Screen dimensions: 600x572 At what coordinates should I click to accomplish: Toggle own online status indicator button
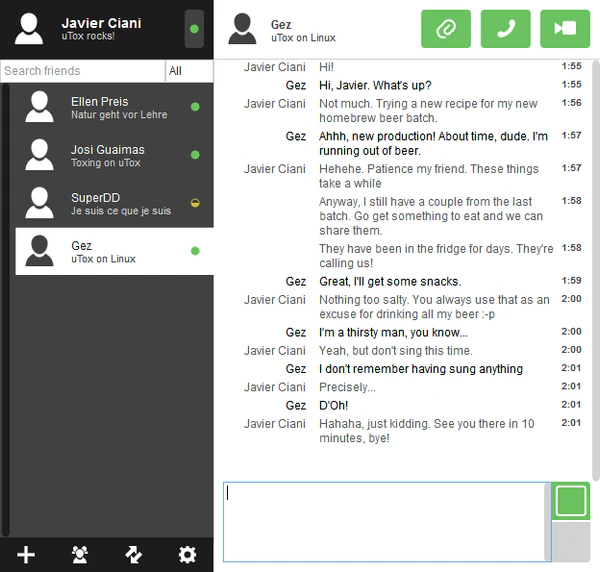tap(194, 29)
